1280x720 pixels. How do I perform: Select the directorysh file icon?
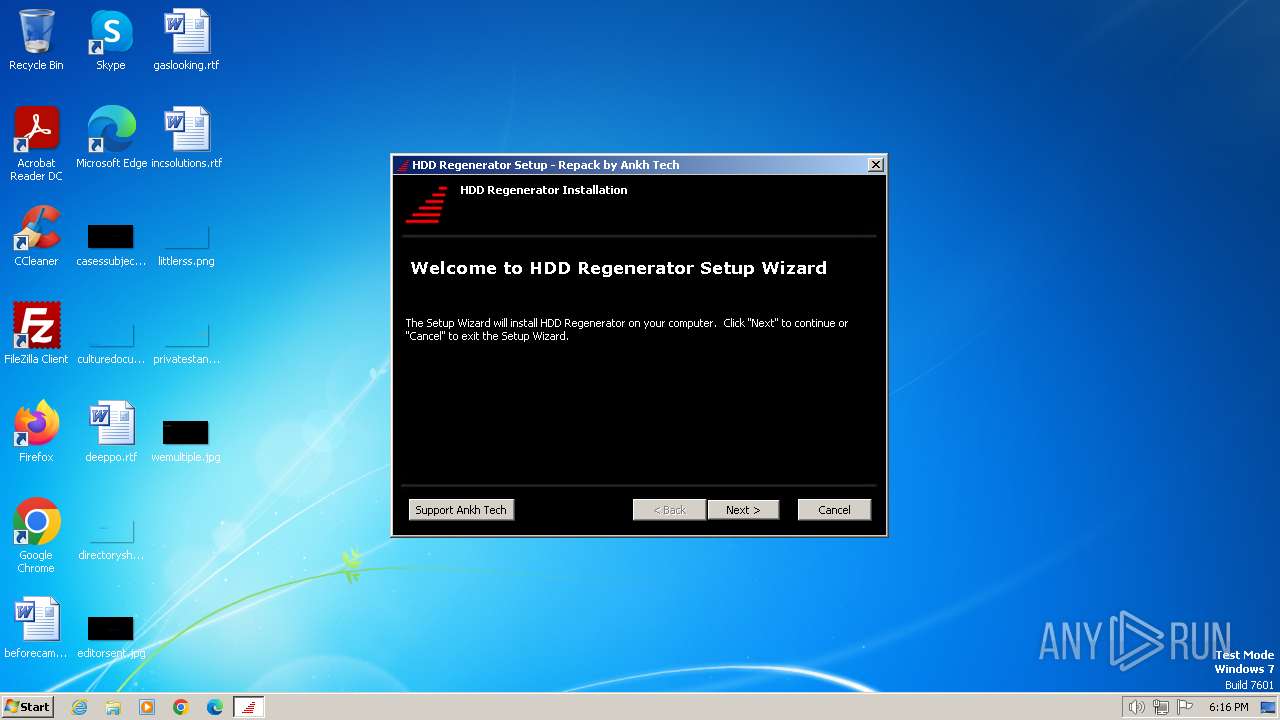[x=111, y=538]
